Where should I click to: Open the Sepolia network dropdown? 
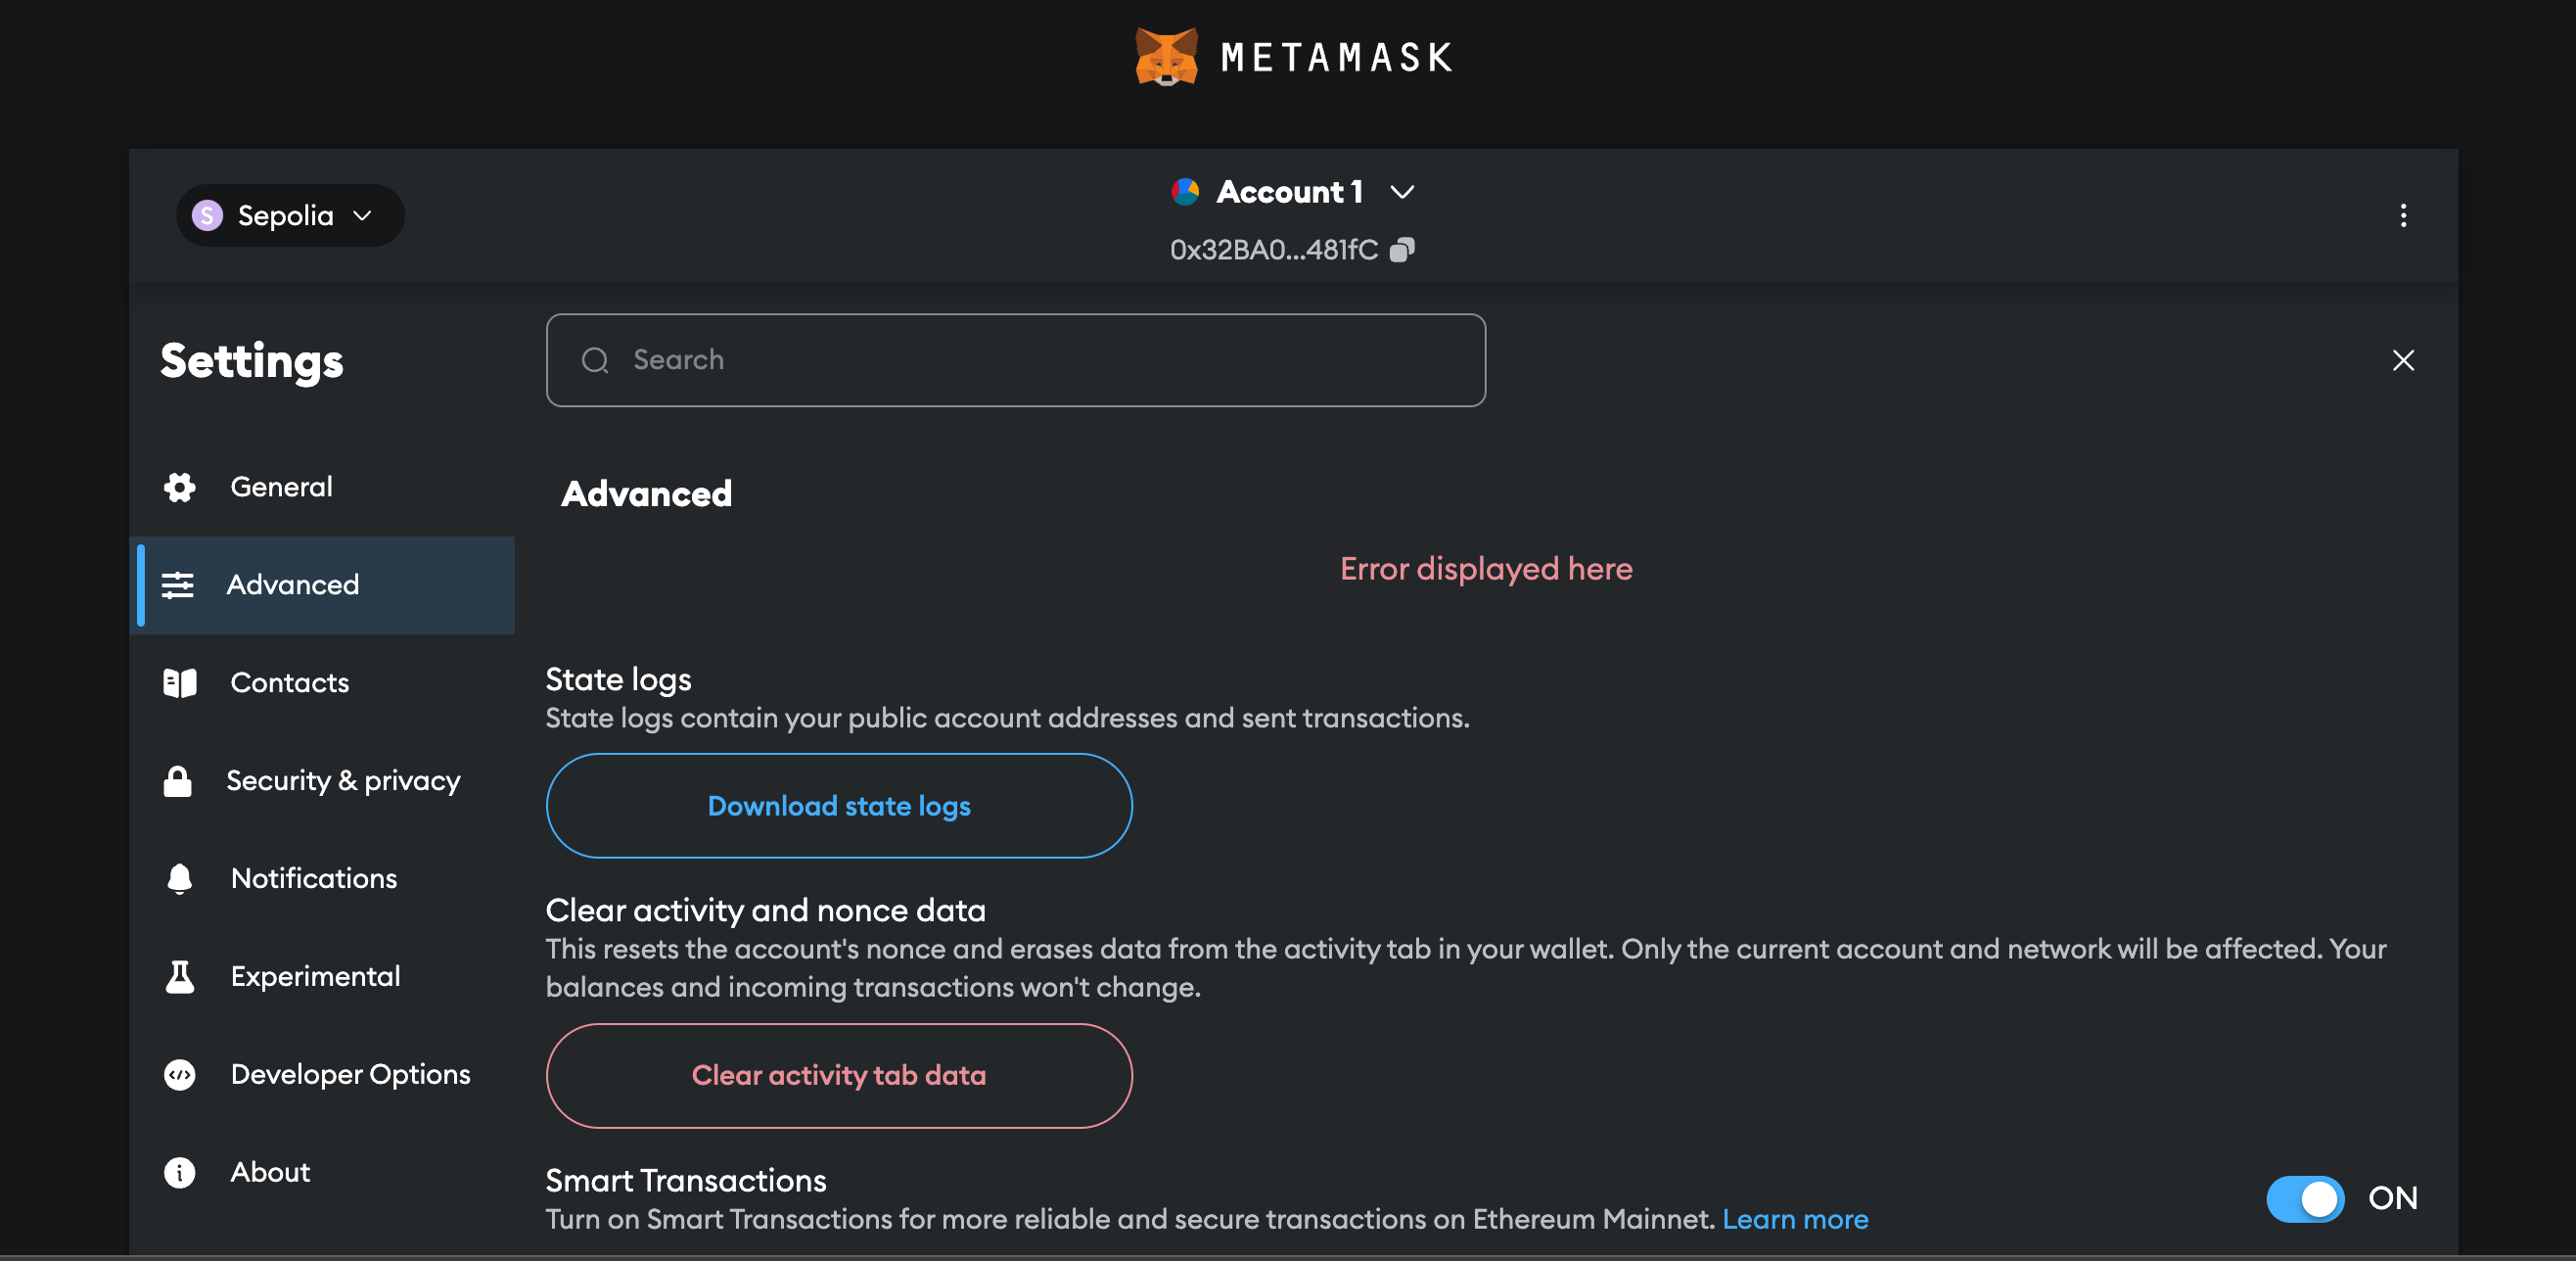coord(290,215)
